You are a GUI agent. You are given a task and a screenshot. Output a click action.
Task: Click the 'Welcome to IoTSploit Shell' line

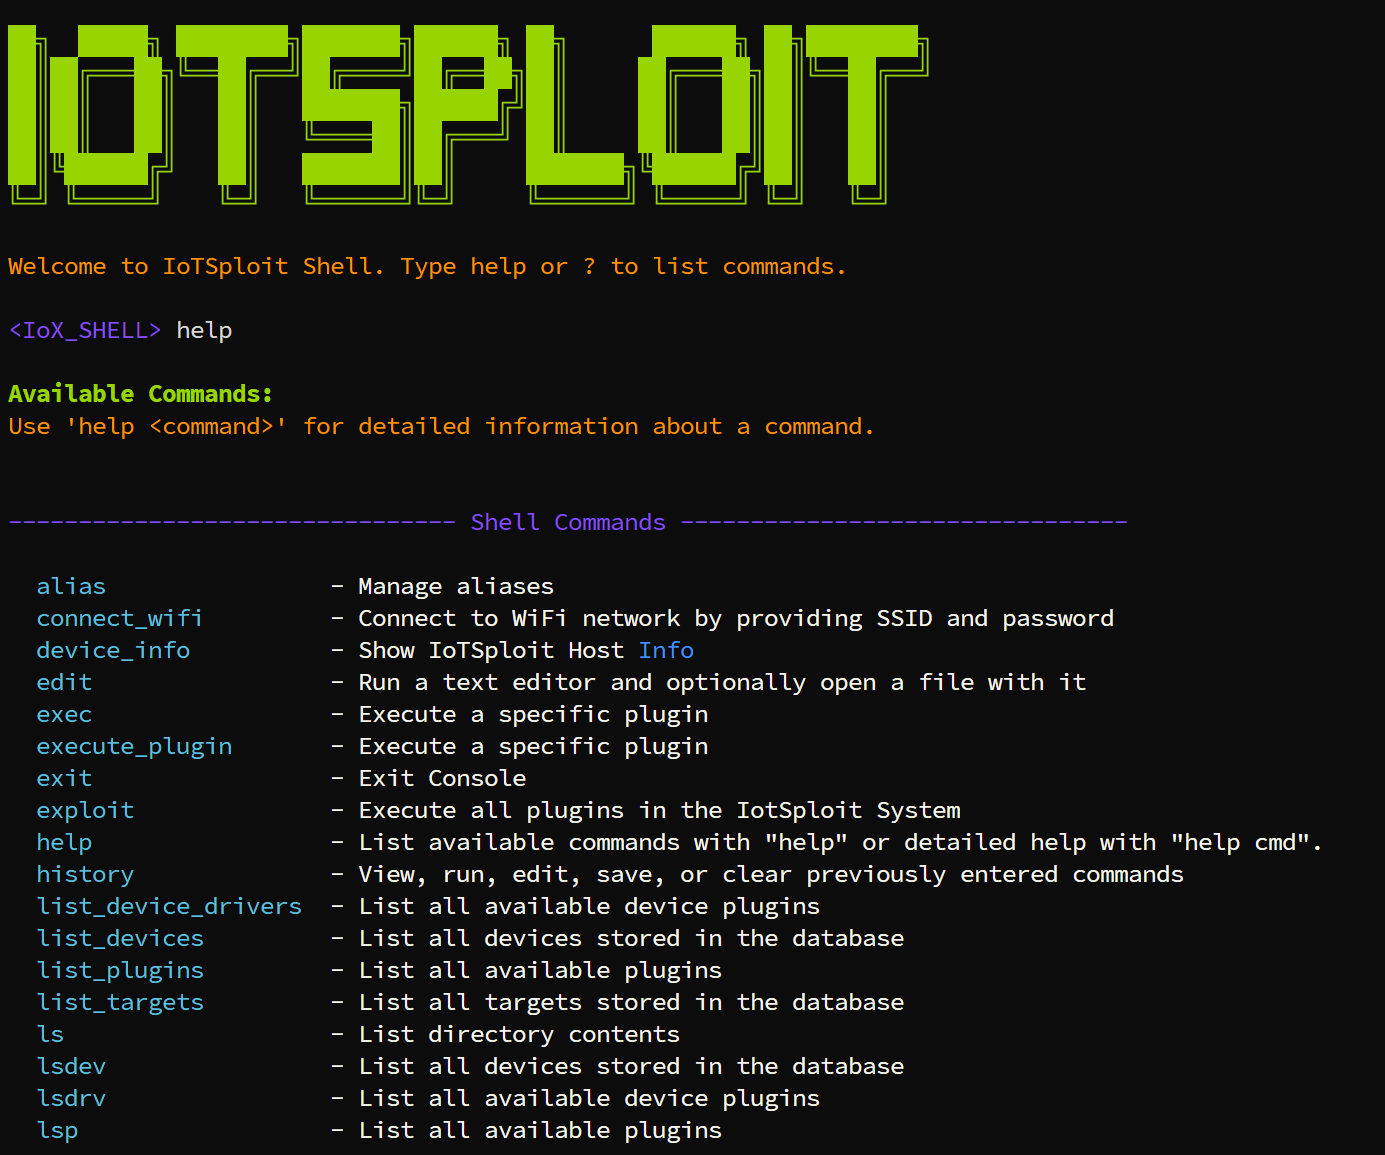tap(427, 267)
